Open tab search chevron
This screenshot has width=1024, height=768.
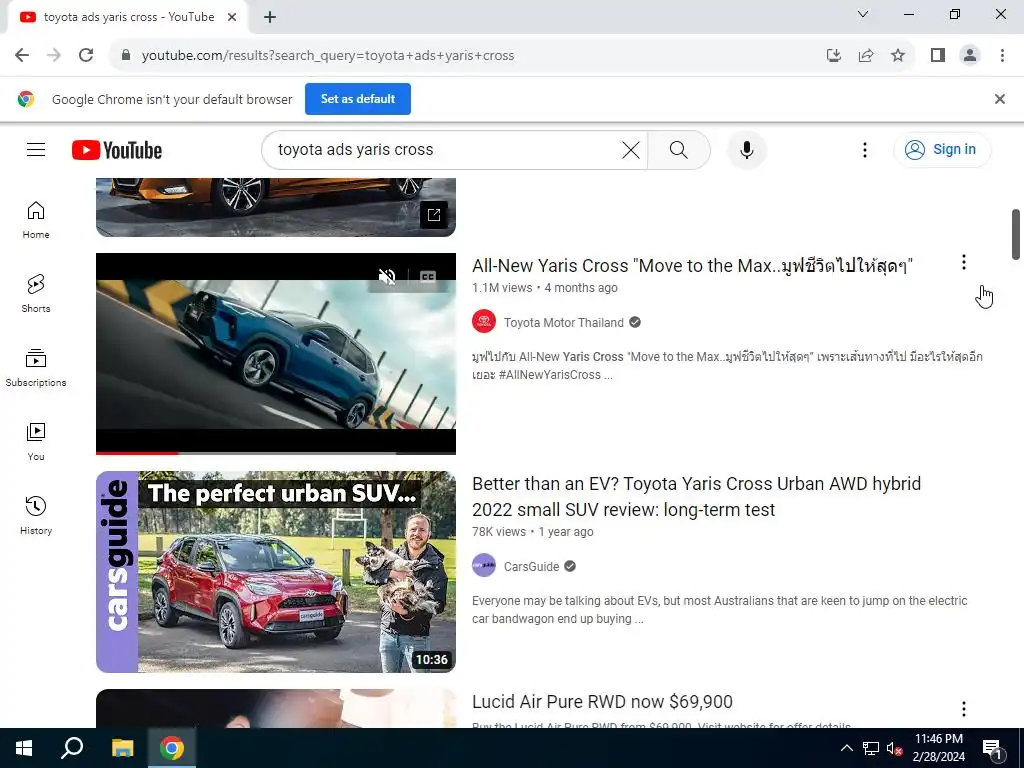(x=863, y=14)
